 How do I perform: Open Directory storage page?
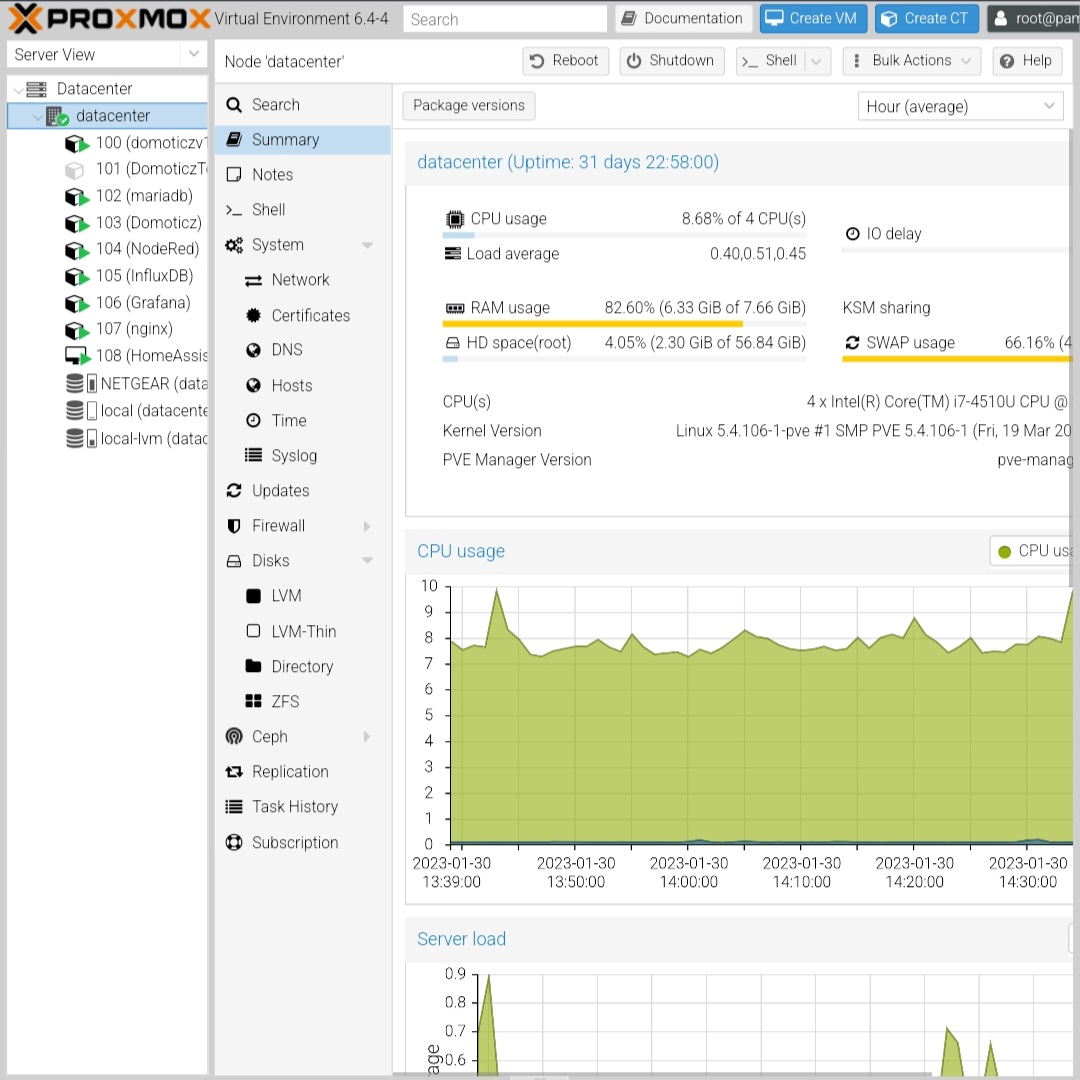[x=302, y=667]
